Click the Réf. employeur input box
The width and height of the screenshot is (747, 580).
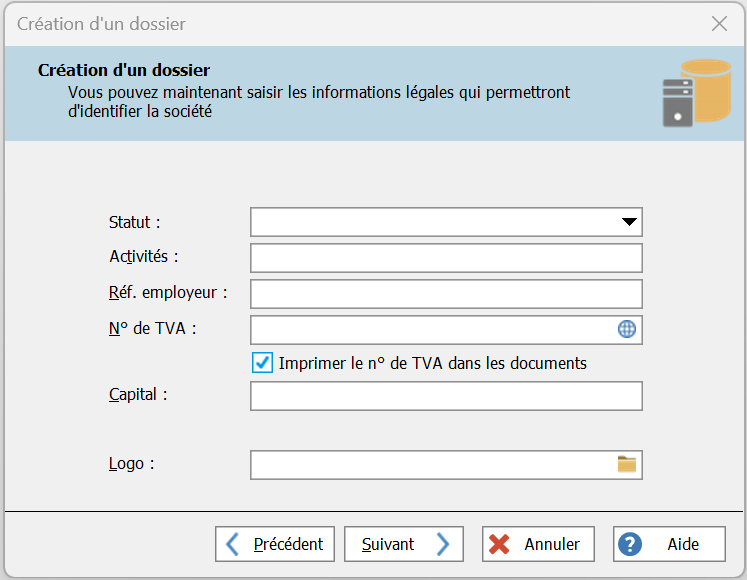click(x=445, y=294)
